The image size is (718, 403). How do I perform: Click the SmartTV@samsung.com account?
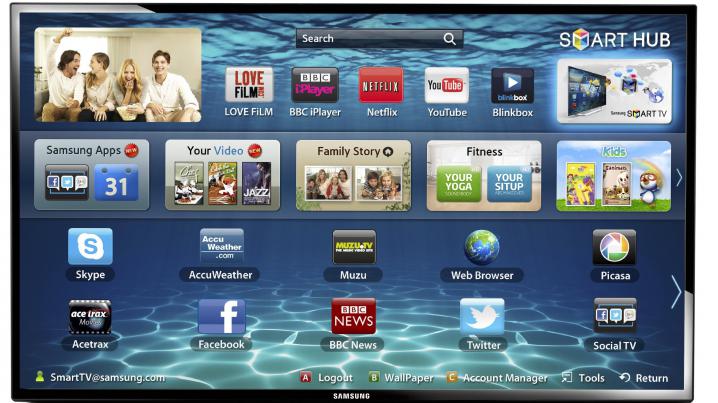pyautogui.click(x=108, y=377)
